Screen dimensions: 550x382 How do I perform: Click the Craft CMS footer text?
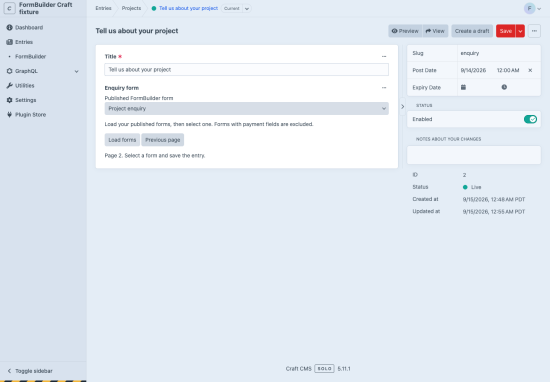299,369
